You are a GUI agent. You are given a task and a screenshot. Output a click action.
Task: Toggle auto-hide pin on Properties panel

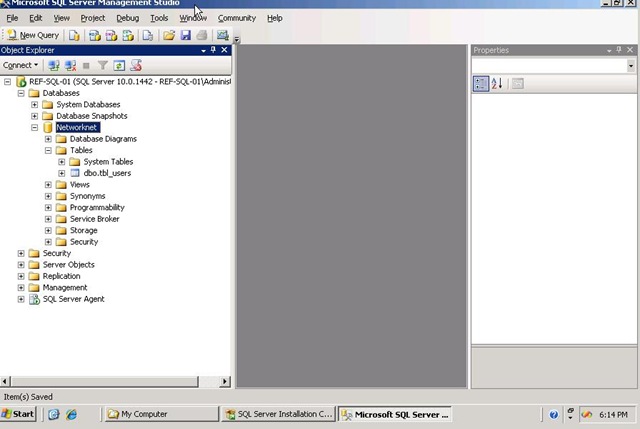click(619, 50)
